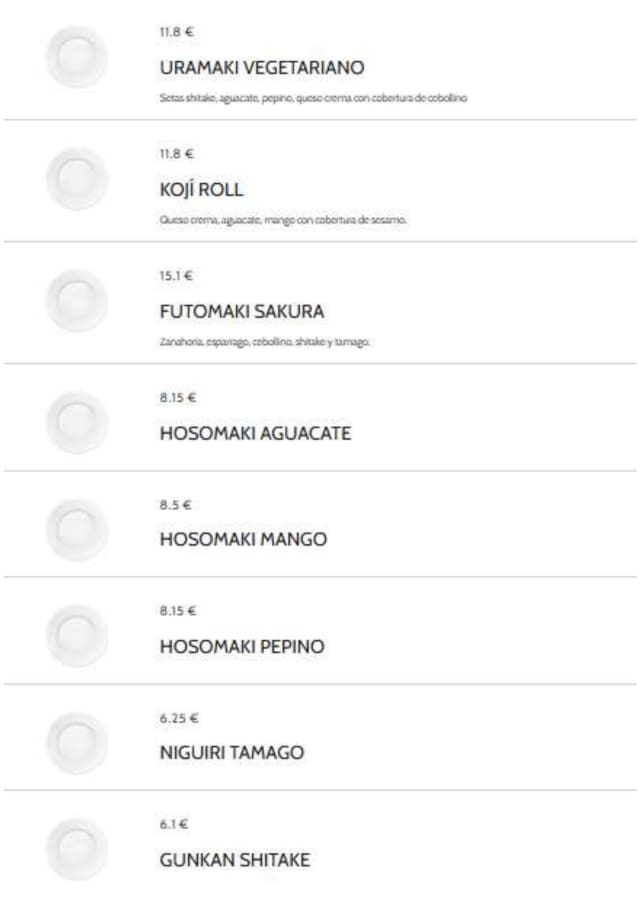The height and width of the screenshot is (906, 640).
Task: Click the 15.1 € price label
Action: coord(176,276)
